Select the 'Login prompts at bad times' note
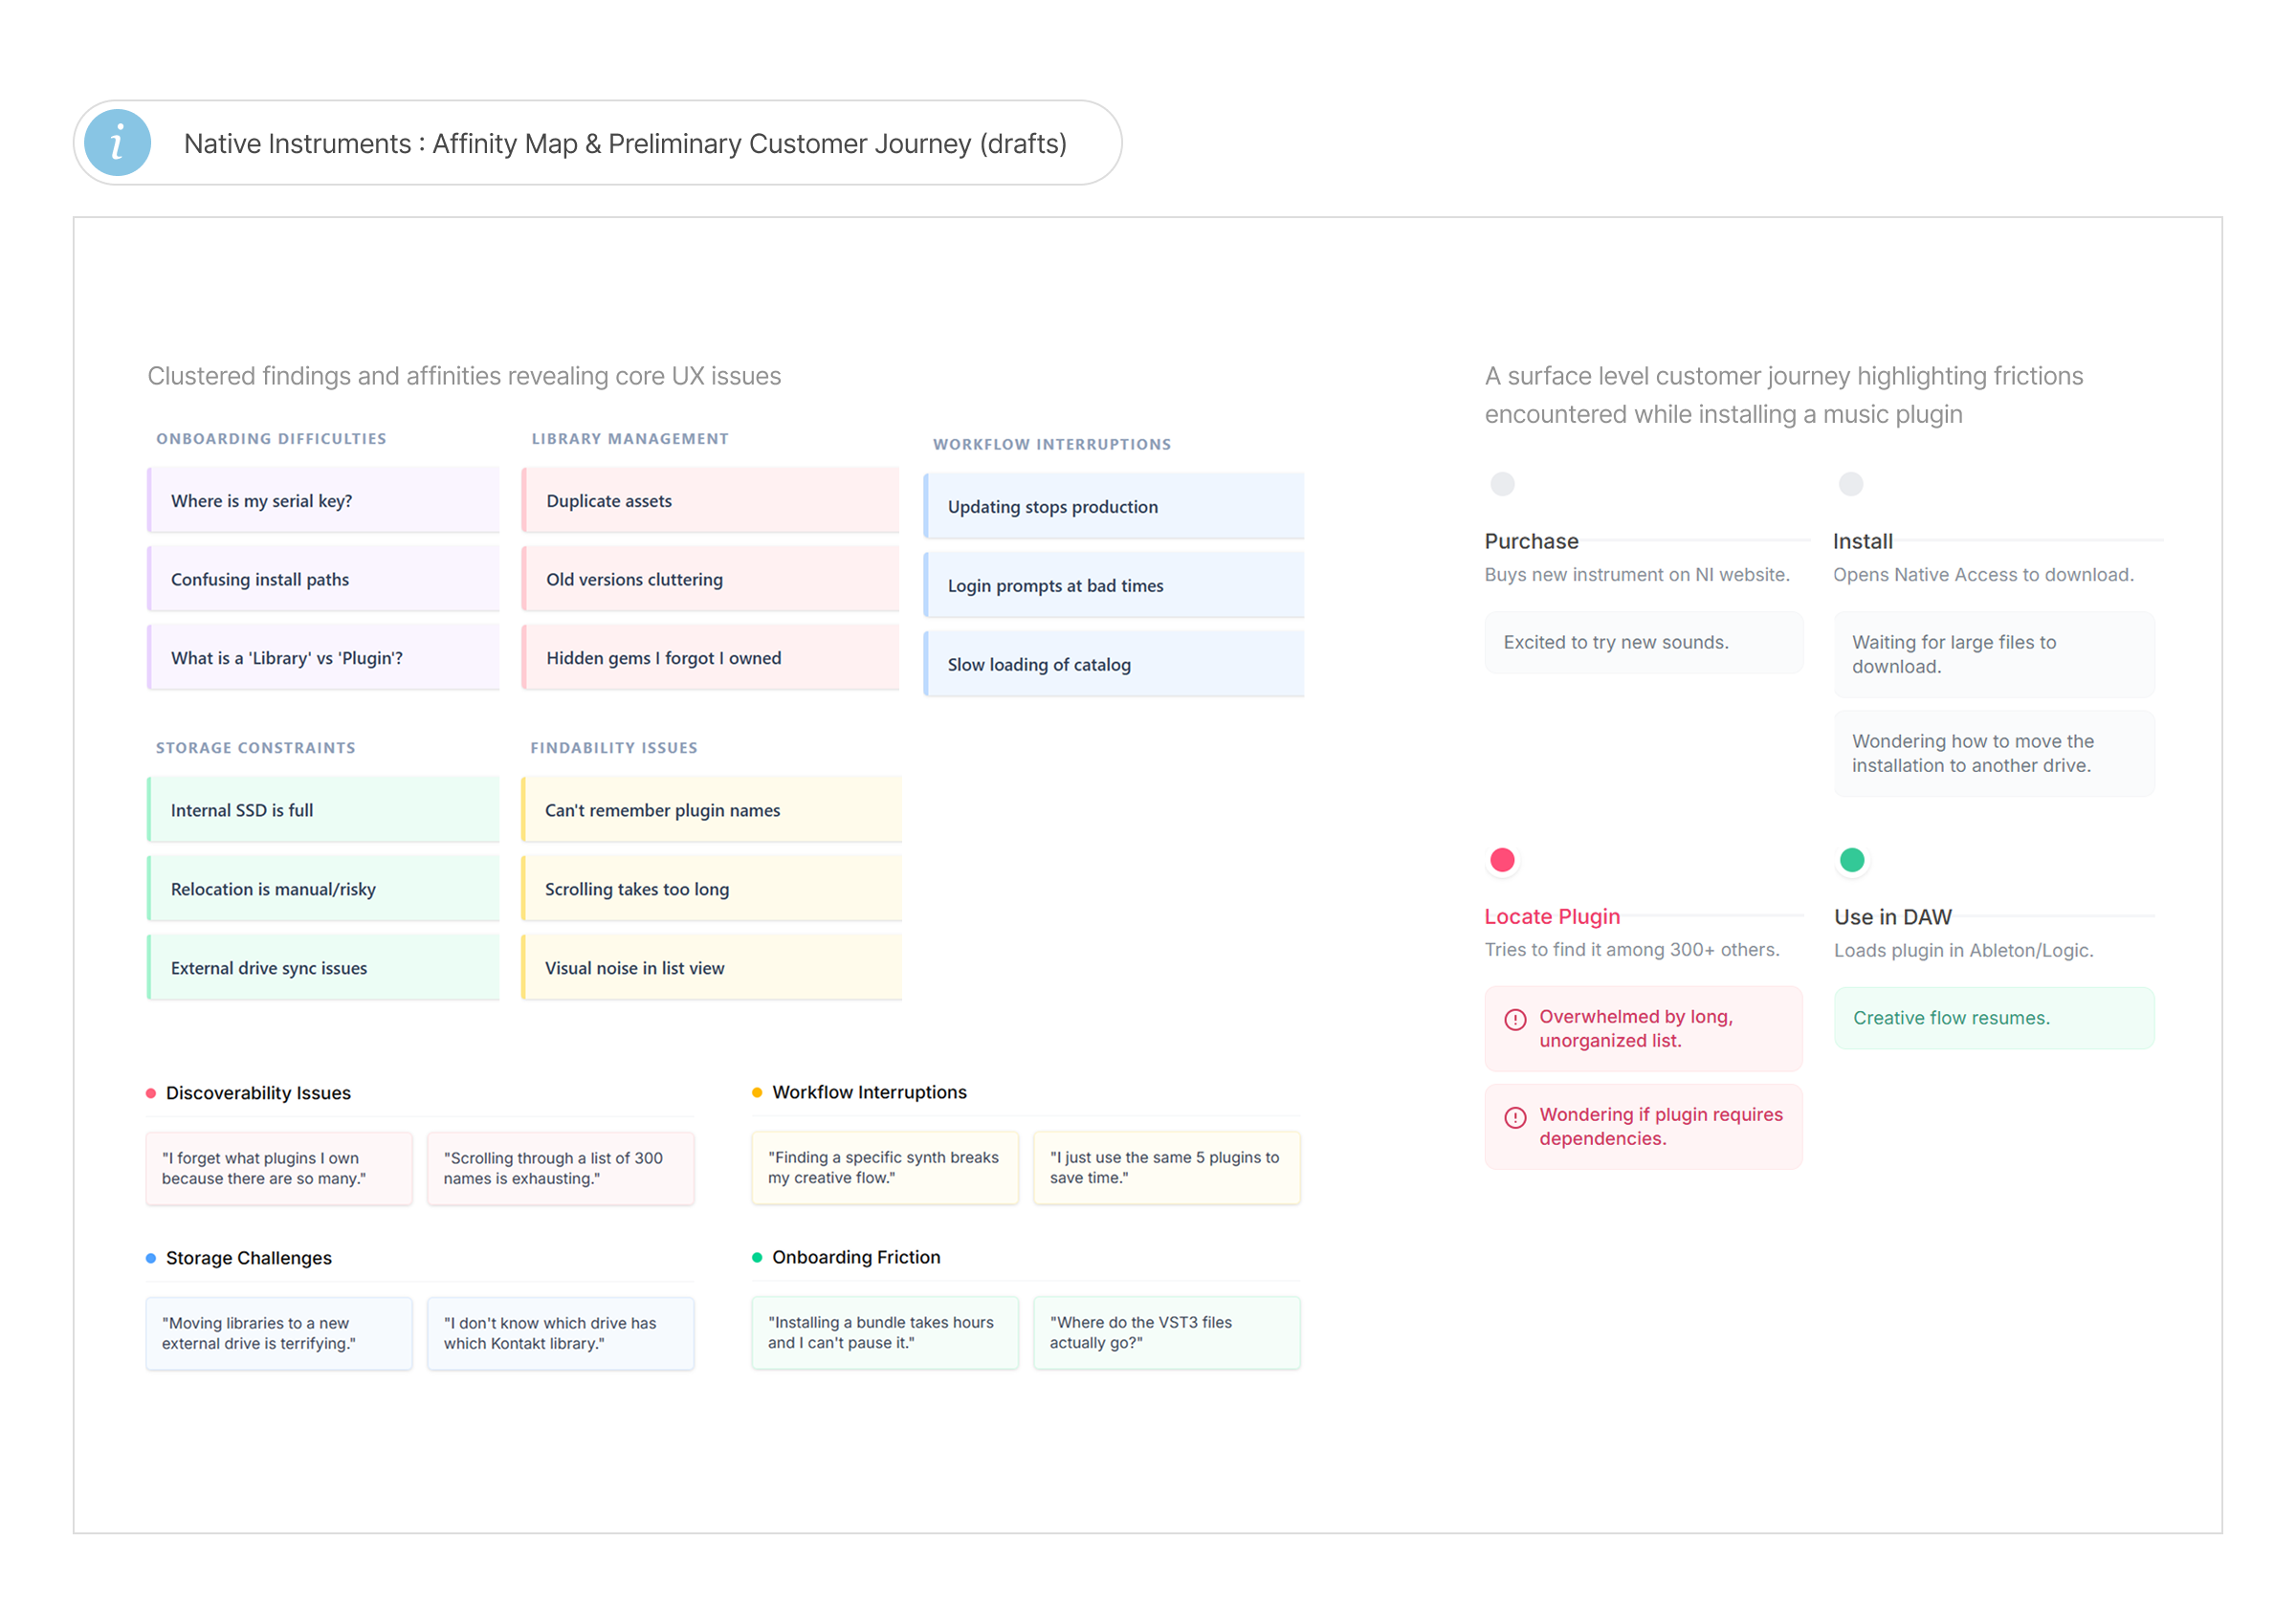 point(1114,585)
